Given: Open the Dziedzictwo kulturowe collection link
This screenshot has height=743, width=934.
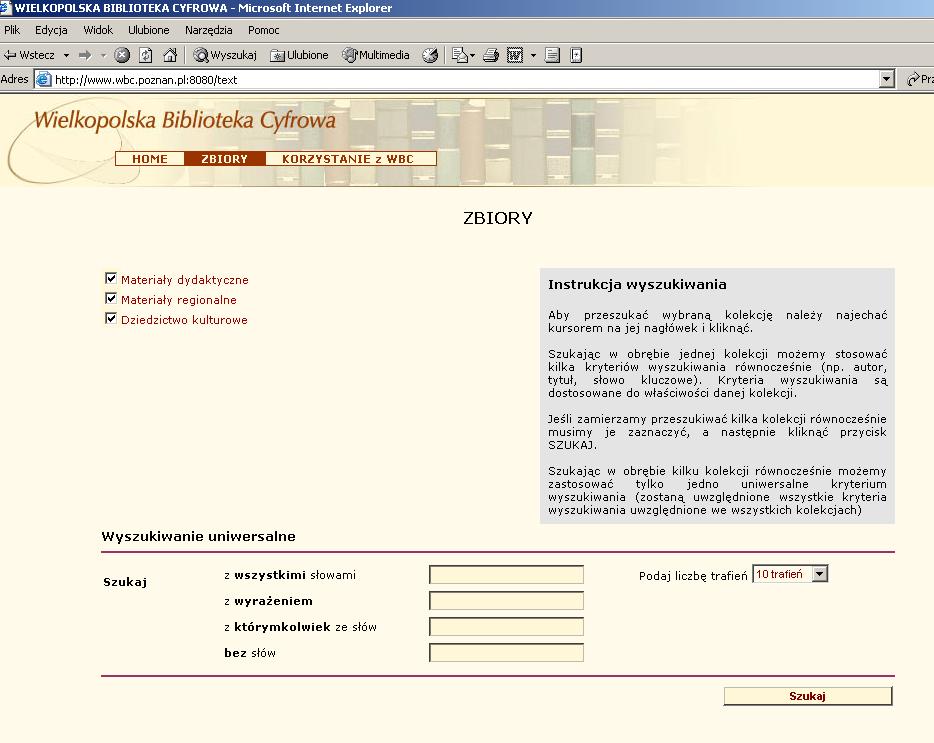Looking at the screenshot, I should 184,320.
